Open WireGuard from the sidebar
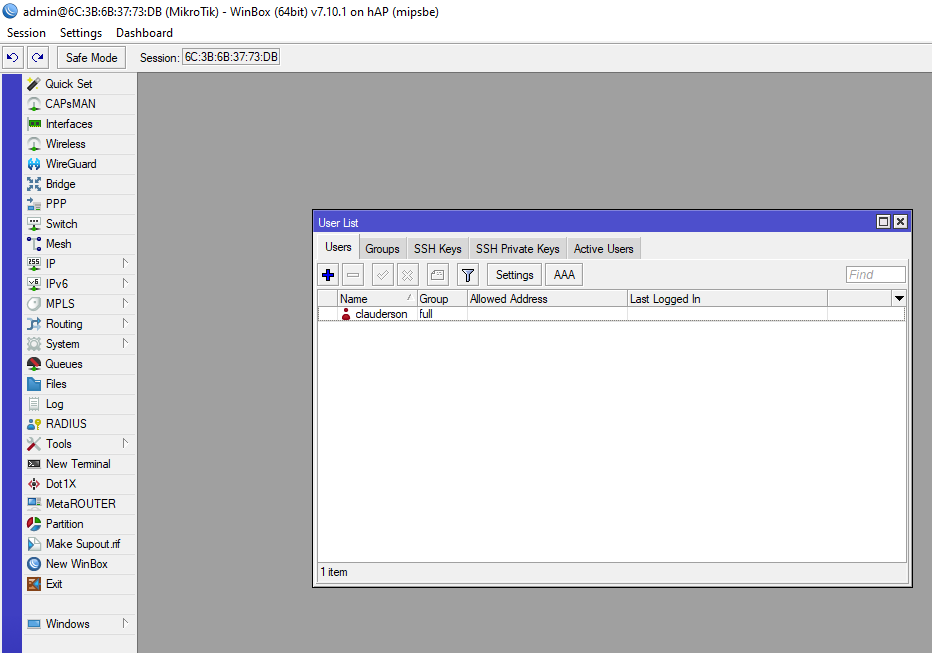932x653 pixels. 70,164
